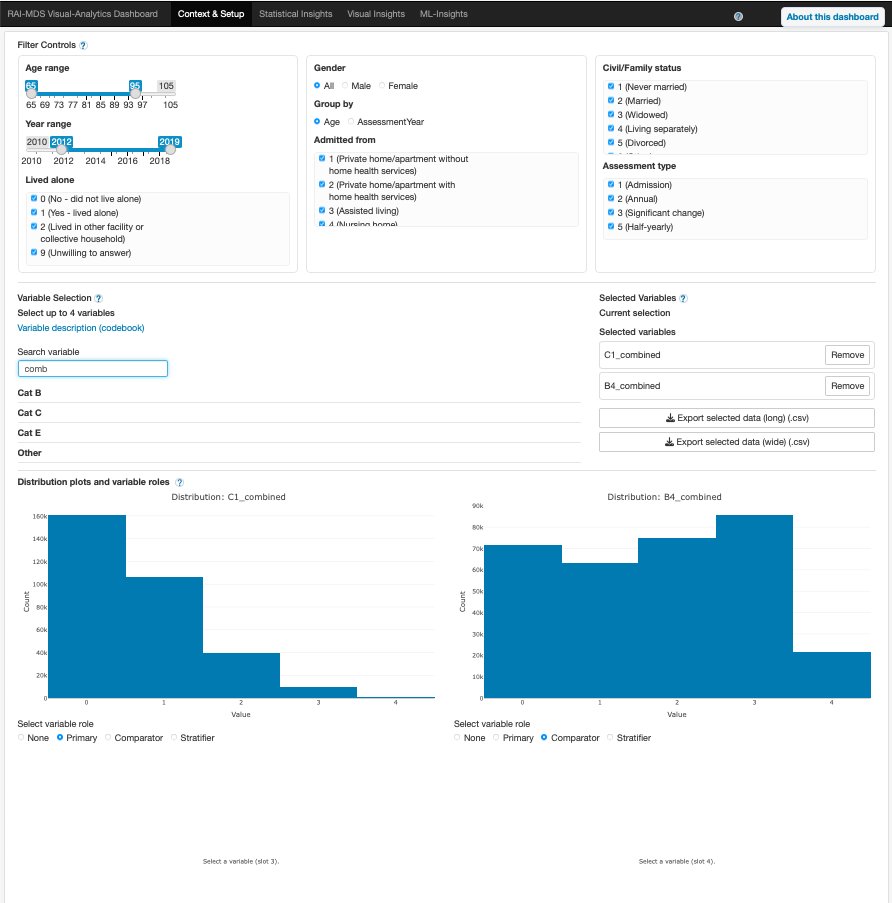Uncheck 5 (Divorced) civil status checkbox

coord(611,143)
